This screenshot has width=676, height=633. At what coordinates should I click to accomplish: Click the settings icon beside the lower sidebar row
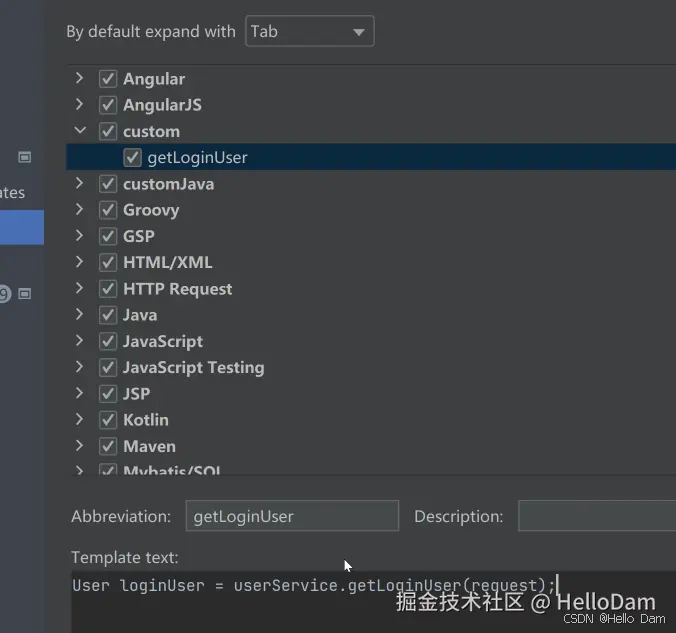pos(25,294)
